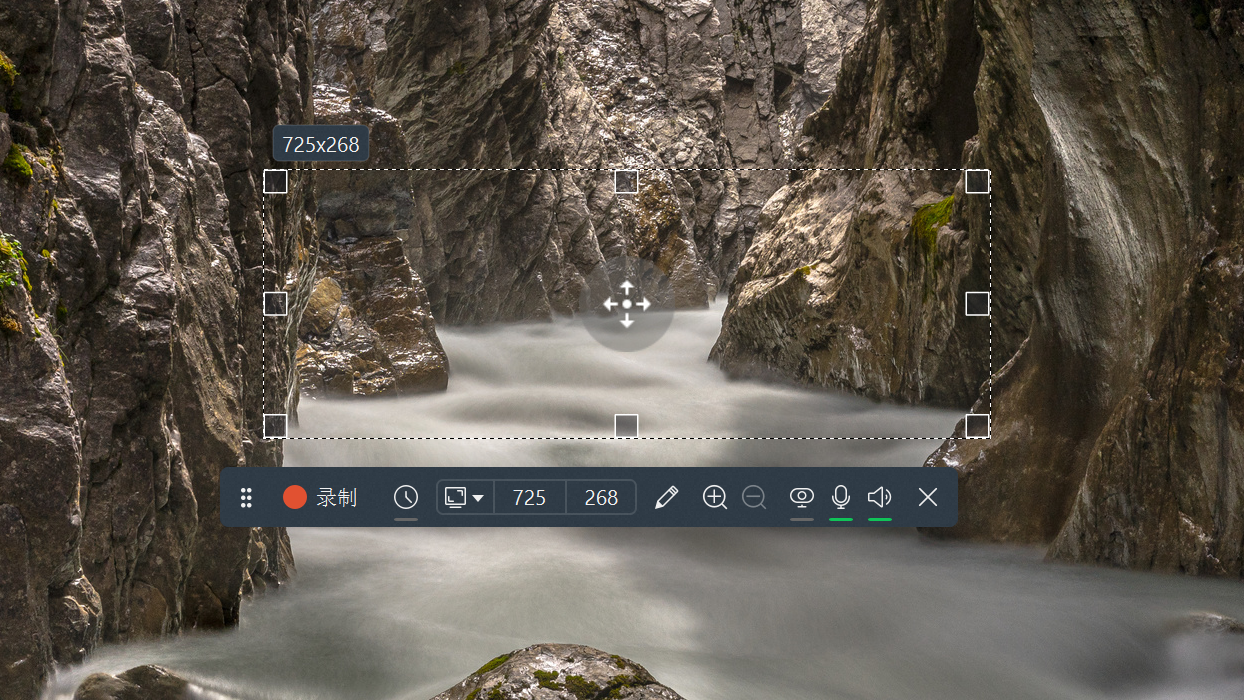
Task: Toggle the microphone recording
Action: [841, 497]
